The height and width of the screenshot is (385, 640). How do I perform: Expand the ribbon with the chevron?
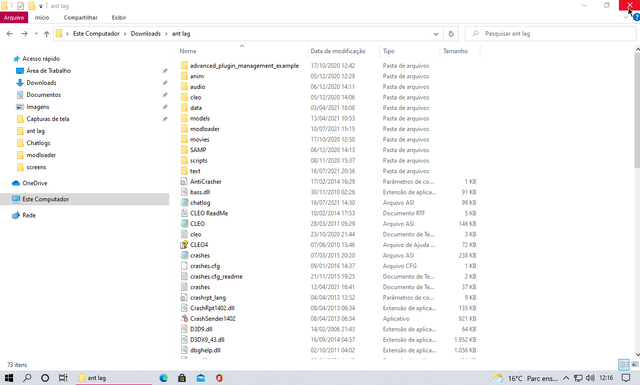coord(626,18)
